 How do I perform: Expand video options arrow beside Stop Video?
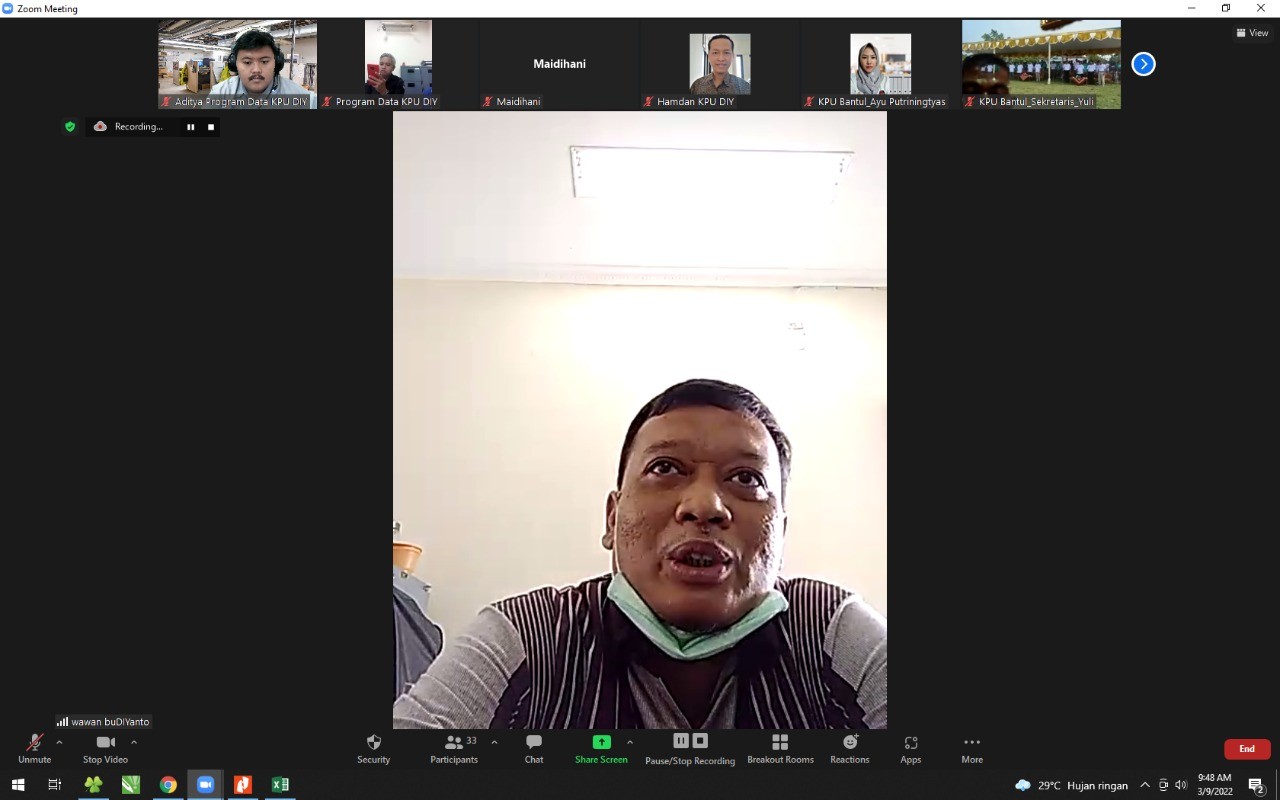pyautogui.click(x=134, y=742)
